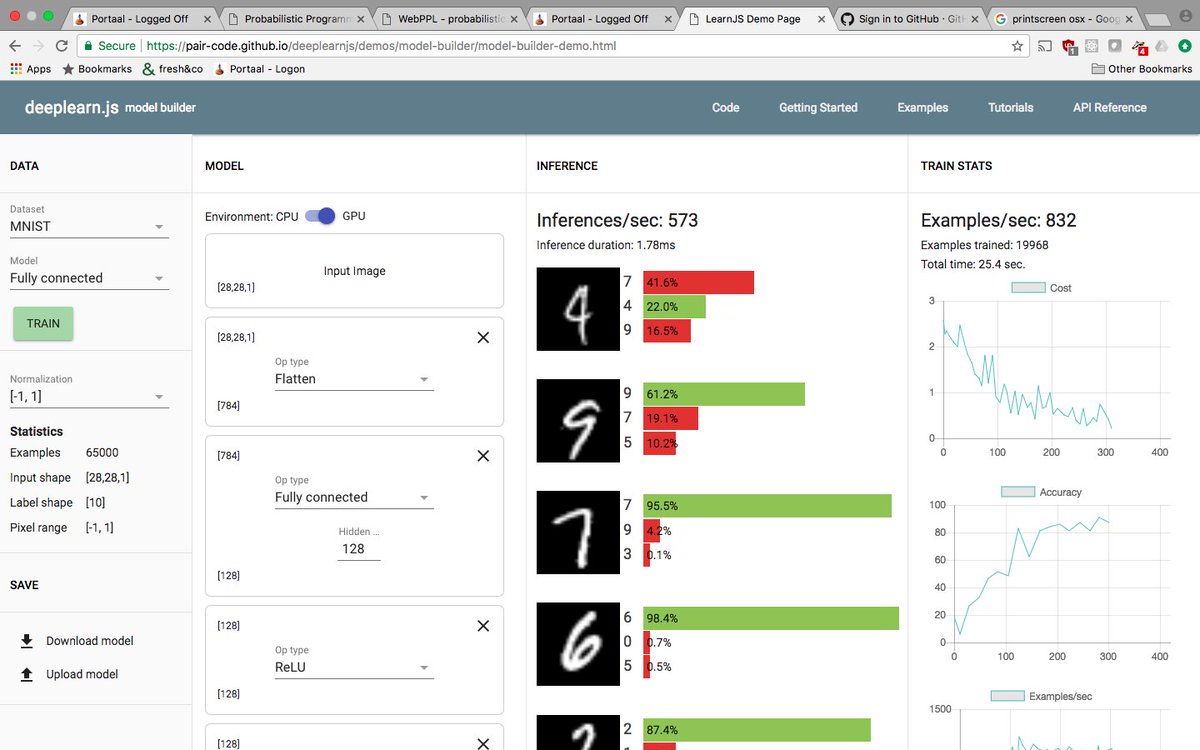Screen dimensions: 1200x750
Task: Switch to the printscreen osx Google tab
Action: click(x=1060, y=18)
